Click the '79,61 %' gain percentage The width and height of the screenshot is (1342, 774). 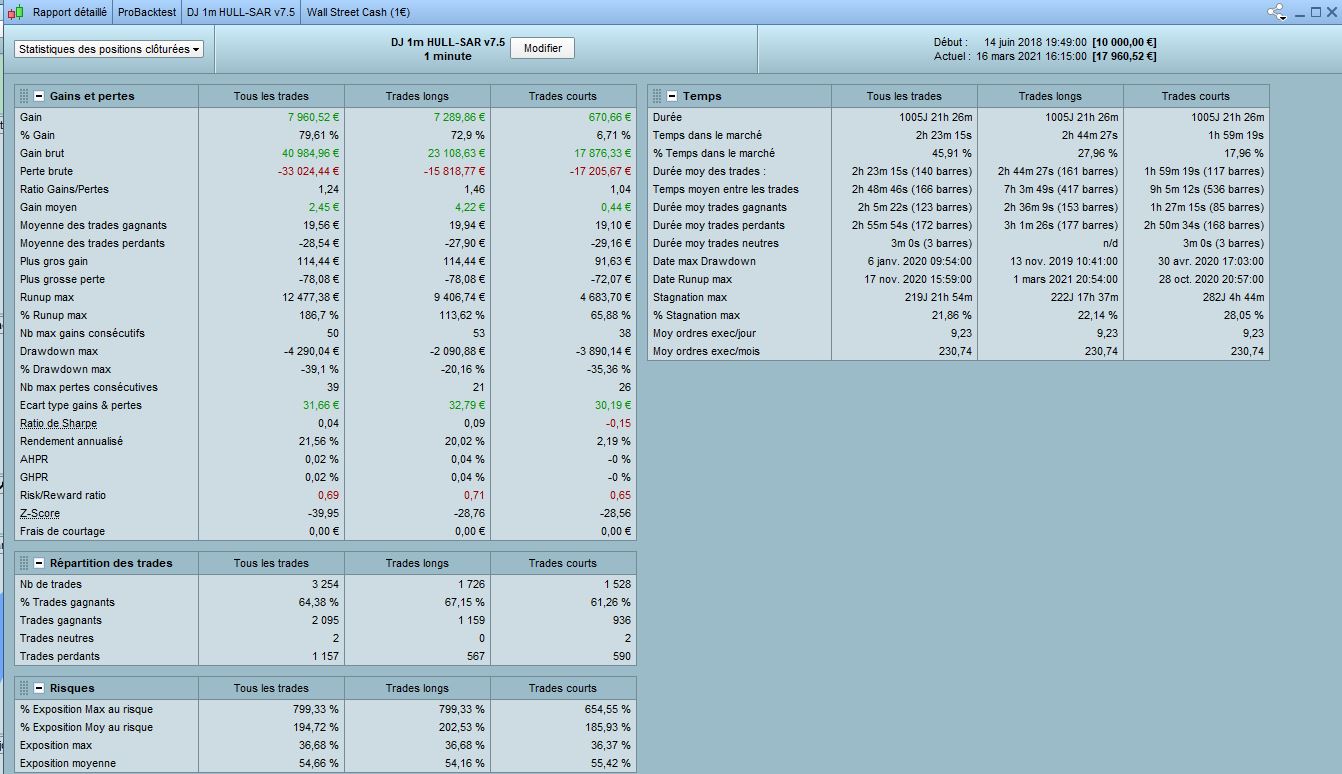click(318, 135)
